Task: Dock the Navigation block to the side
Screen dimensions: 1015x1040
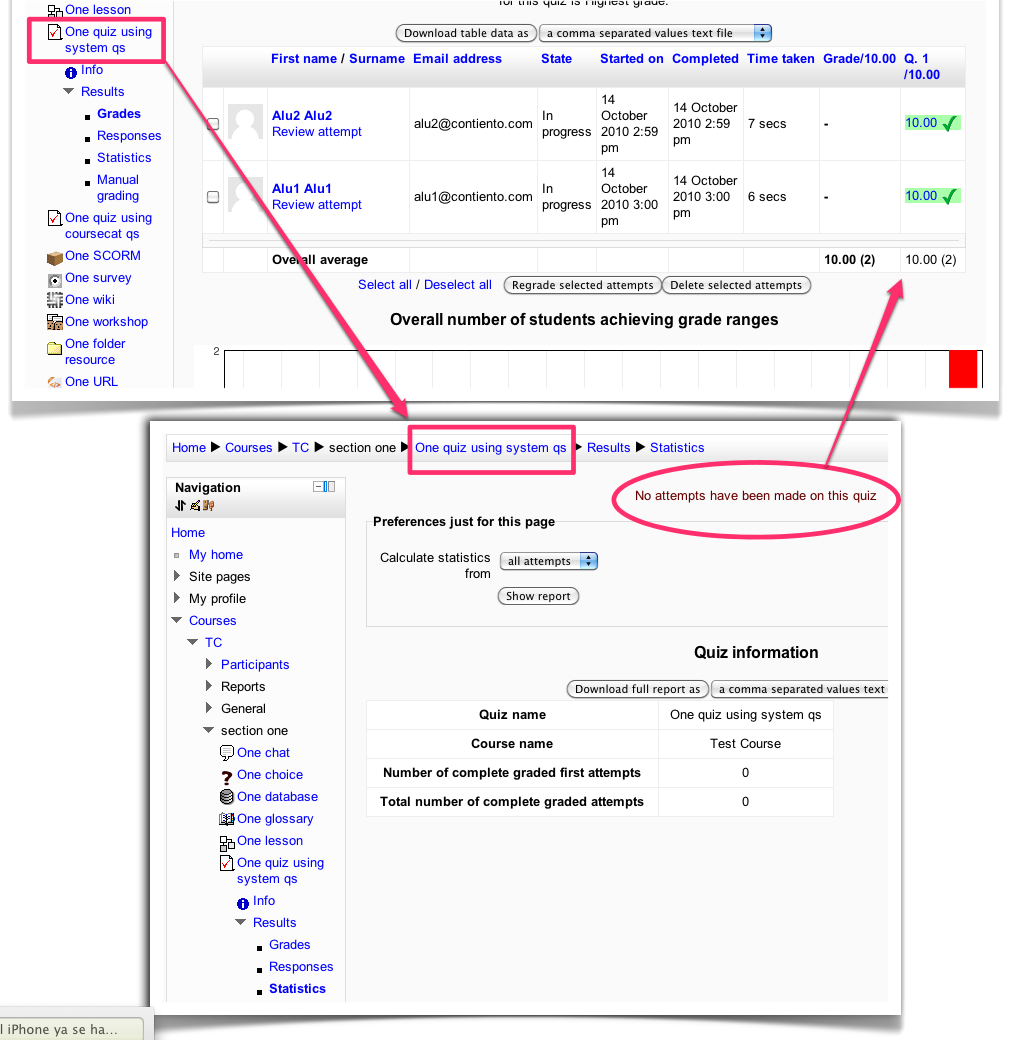Action: [x=330, y=487]
